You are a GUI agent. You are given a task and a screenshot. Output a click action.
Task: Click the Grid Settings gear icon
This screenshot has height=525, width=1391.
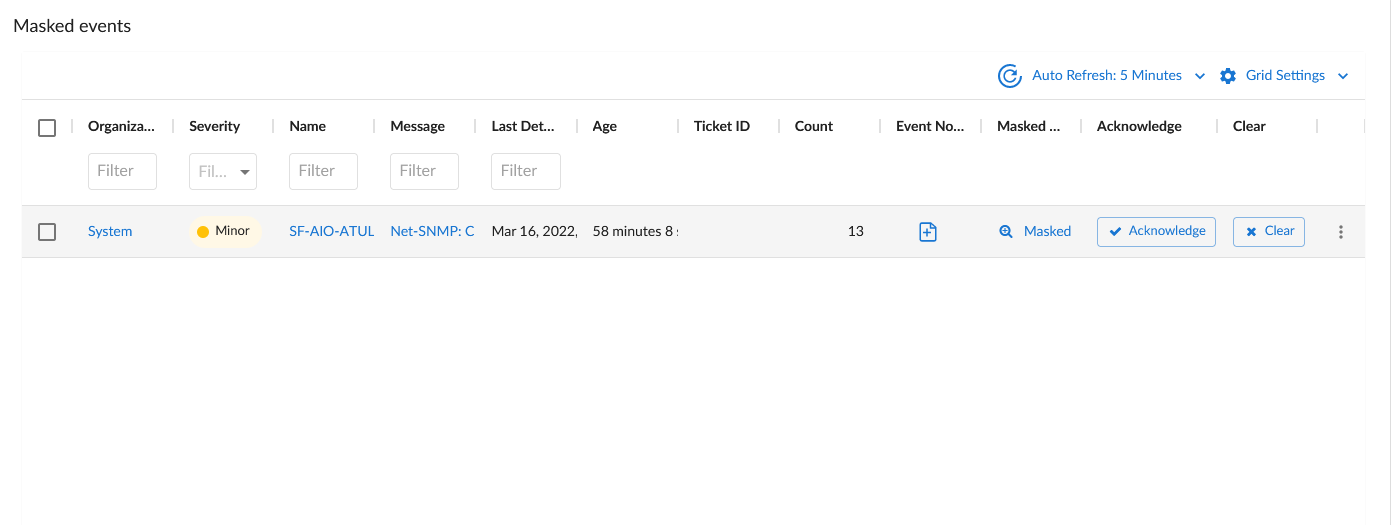1228,76
